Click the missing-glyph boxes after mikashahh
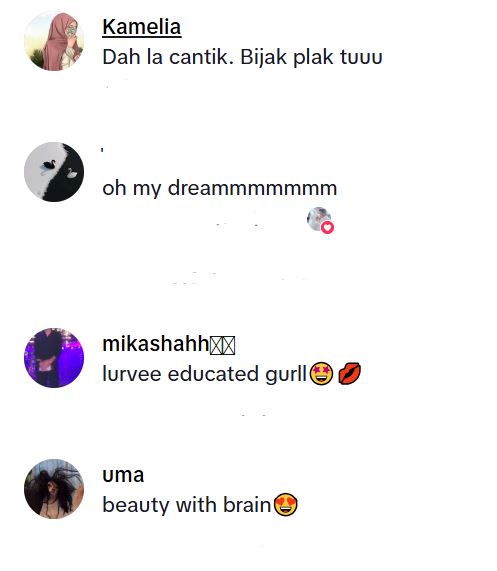This screenshot has width=497, height=571. tap(222, 345)
